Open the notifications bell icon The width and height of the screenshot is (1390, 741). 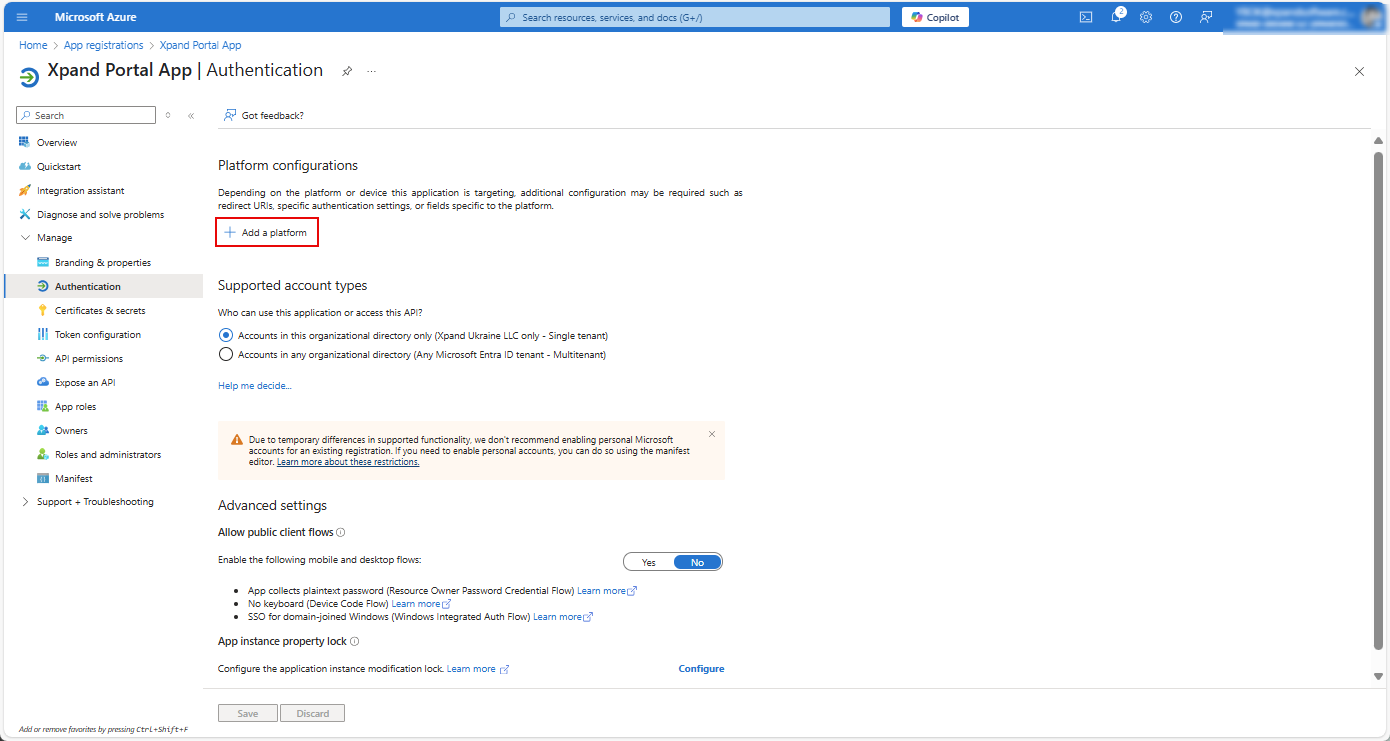click(x=1116, y=17)
